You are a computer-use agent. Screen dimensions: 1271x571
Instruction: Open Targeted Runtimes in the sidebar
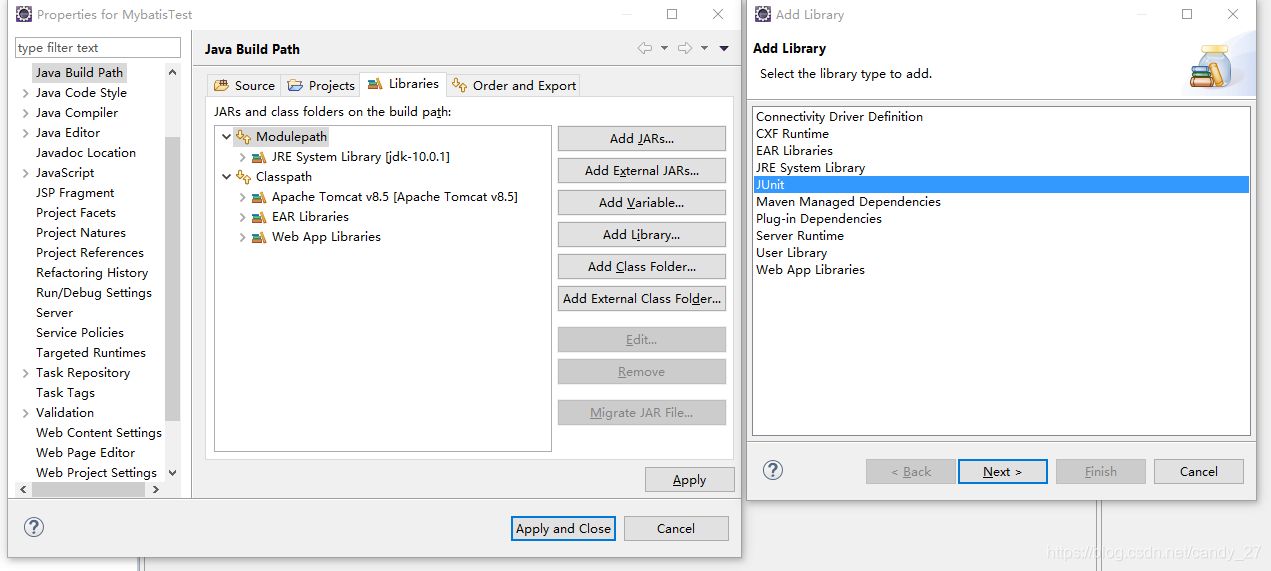pos(91,353)
